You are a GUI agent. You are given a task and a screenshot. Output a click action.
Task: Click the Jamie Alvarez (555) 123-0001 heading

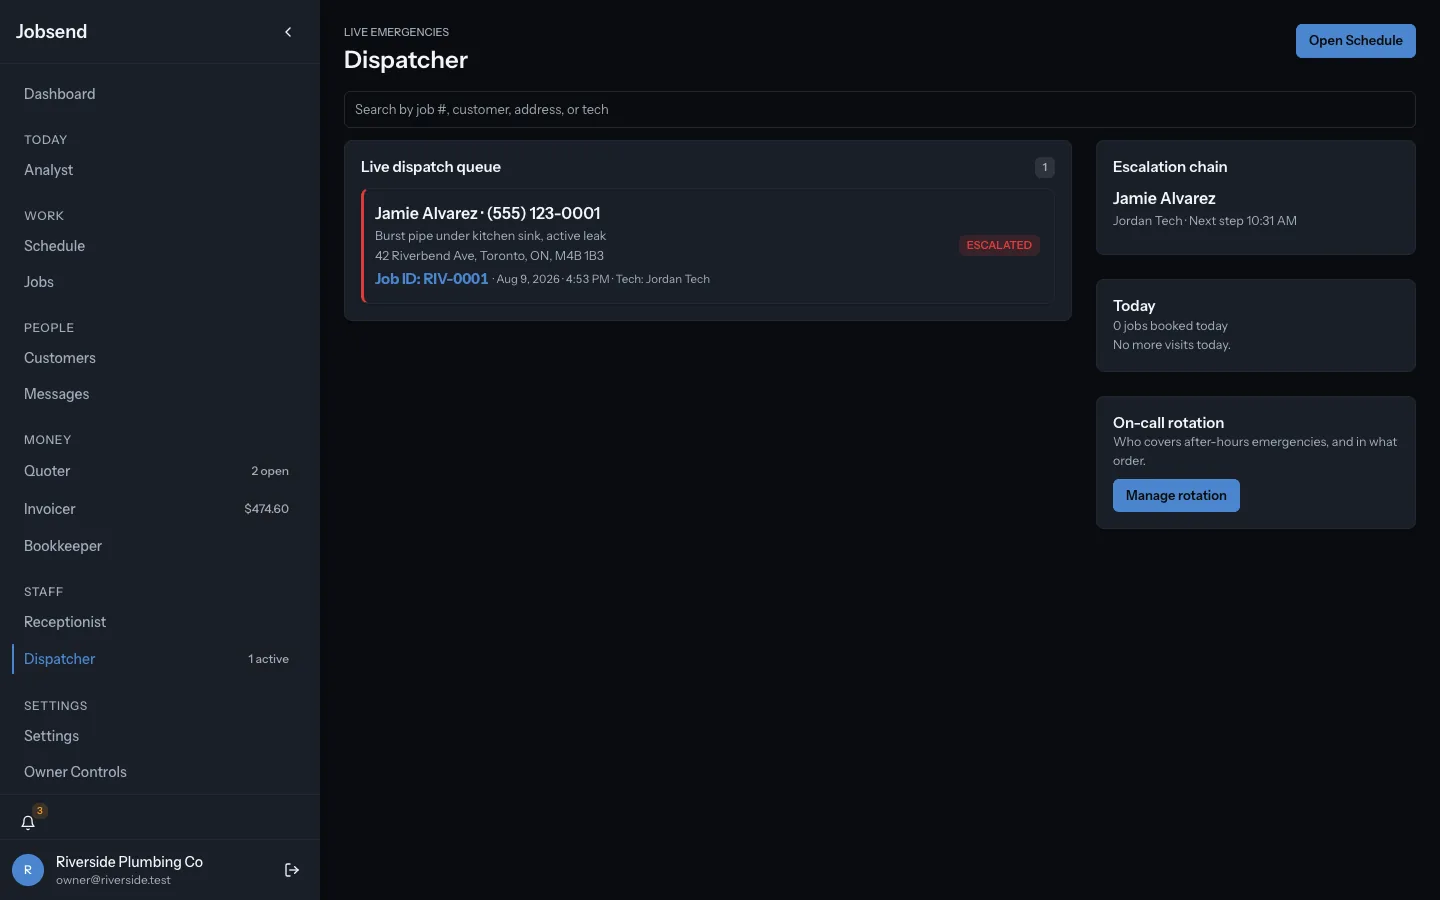[487, 213]
